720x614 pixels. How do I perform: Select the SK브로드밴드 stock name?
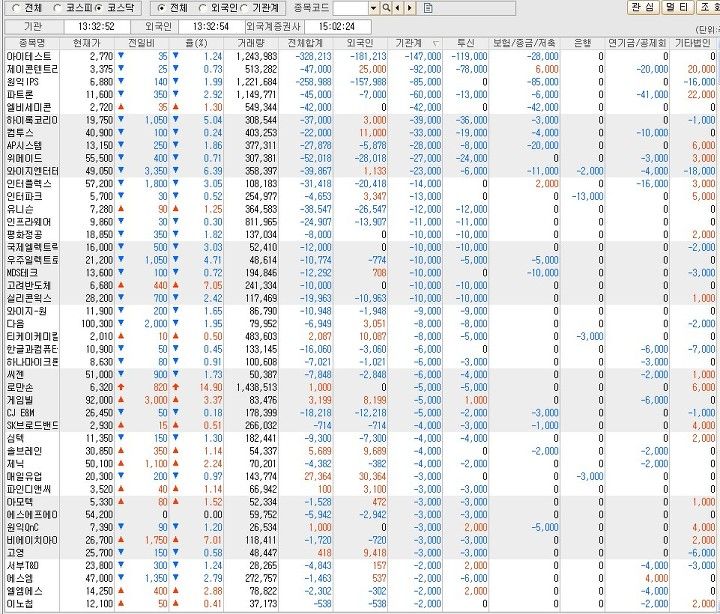click(32, 425)
